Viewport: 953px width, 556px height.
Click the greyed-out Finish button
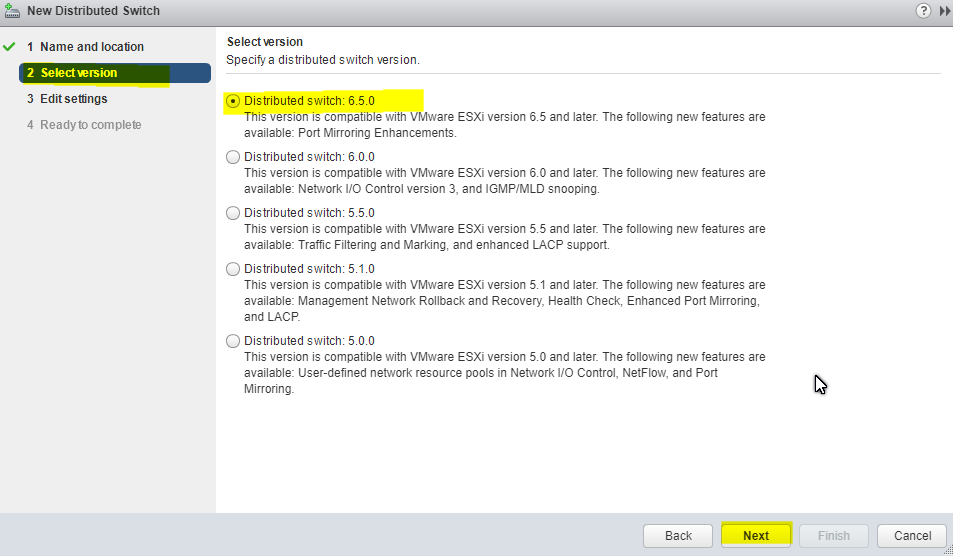833,535
